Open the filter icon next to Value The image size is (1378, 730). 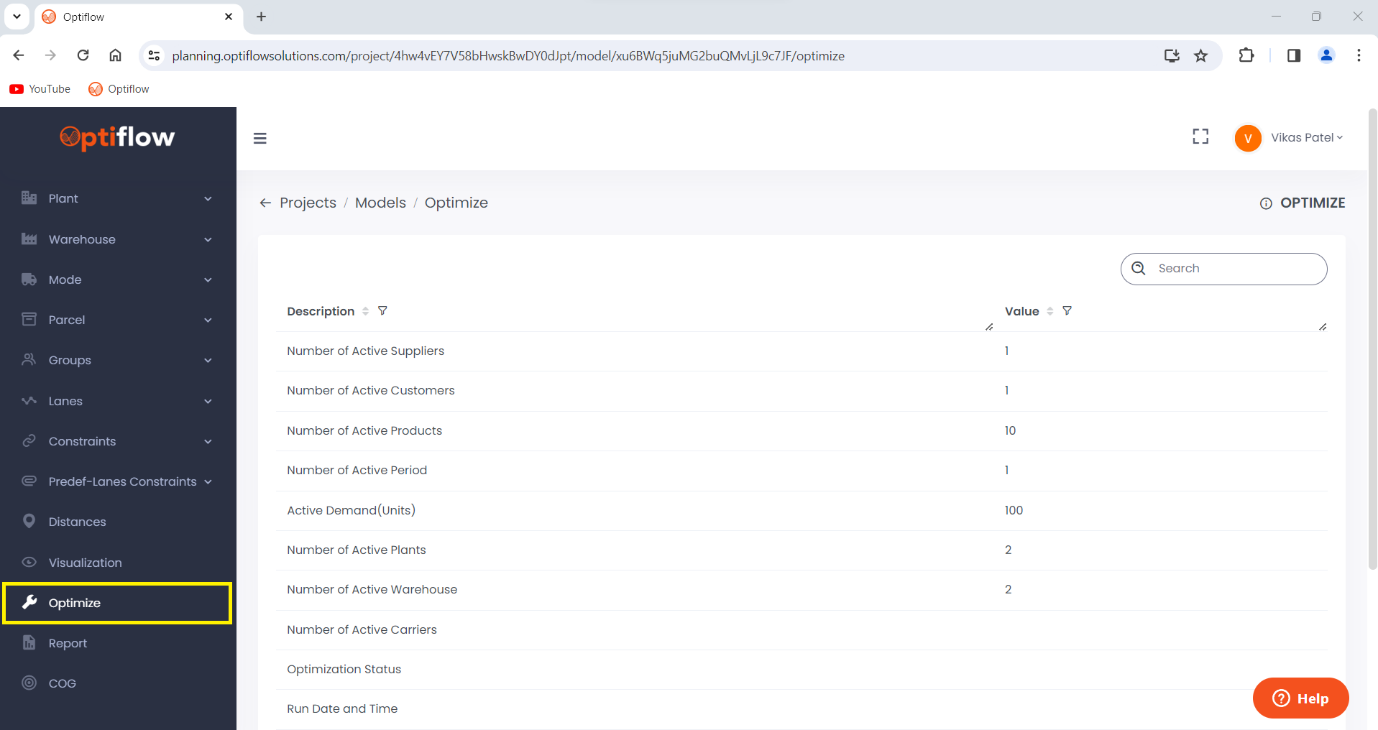coord(1066,311)
